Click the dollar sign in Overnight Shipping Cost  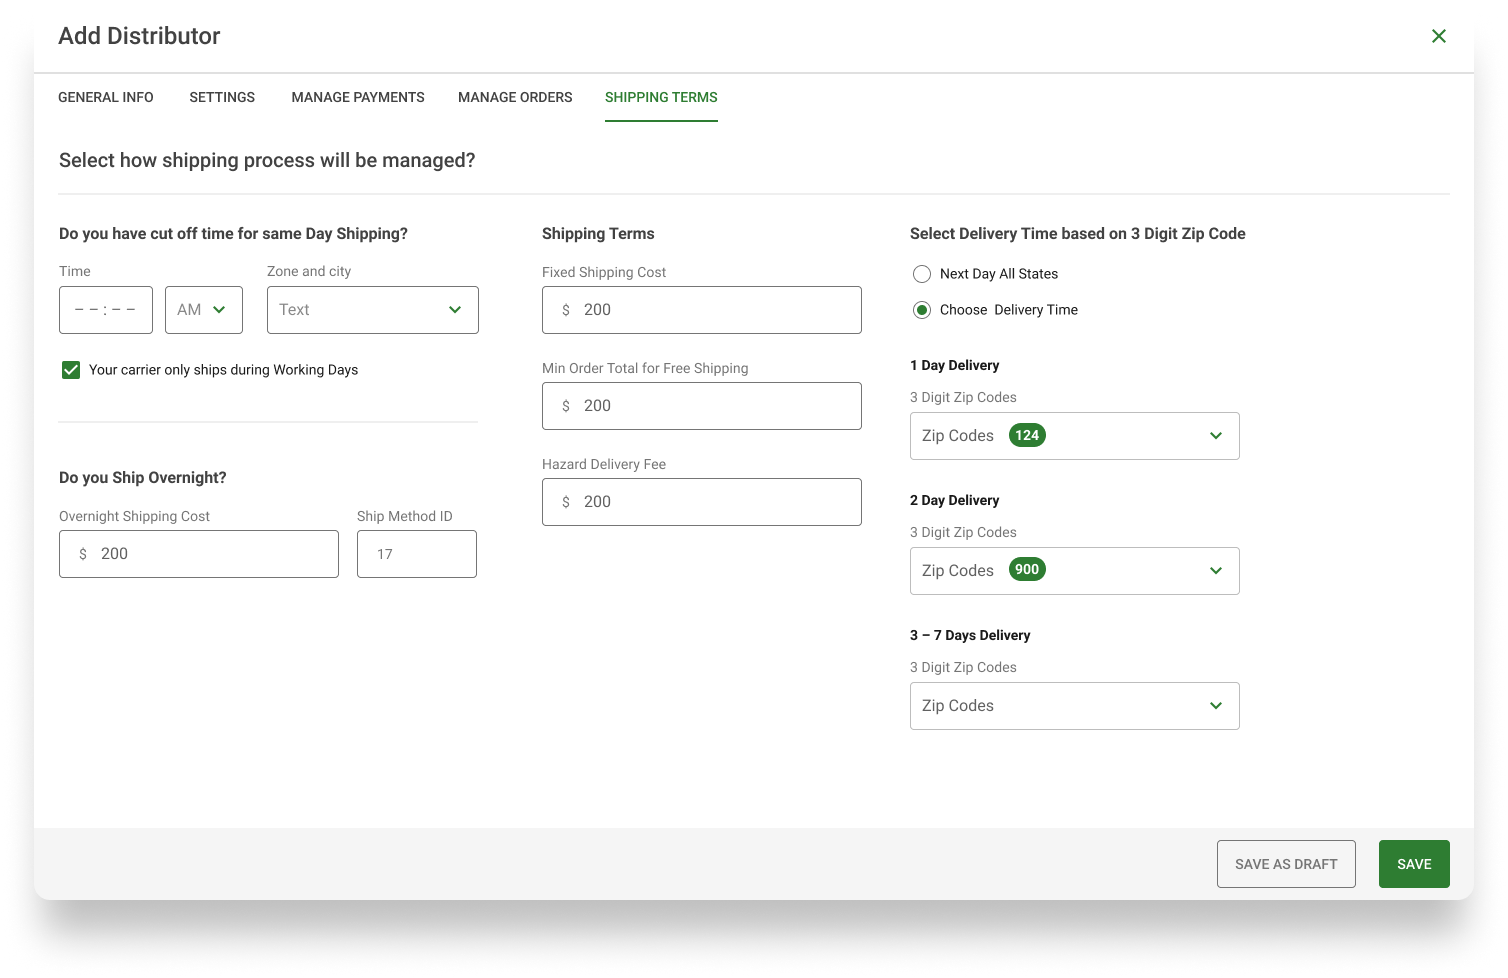click(x=83, y=554)
